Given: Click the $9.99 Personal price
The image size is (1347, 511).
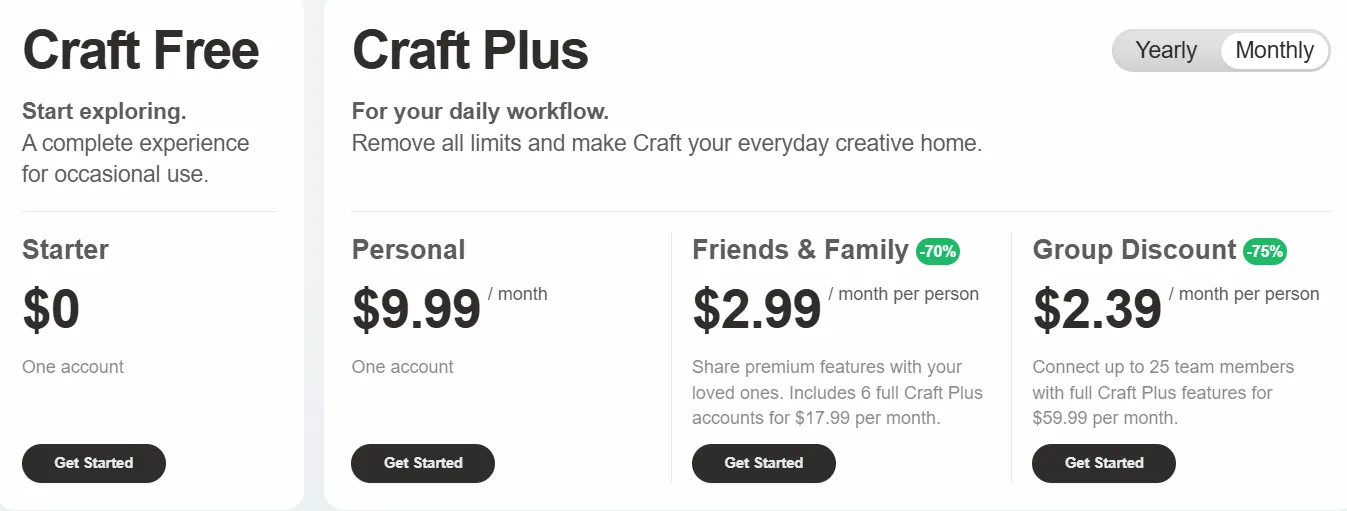Looking at the screenshot, I should point(416,309).
